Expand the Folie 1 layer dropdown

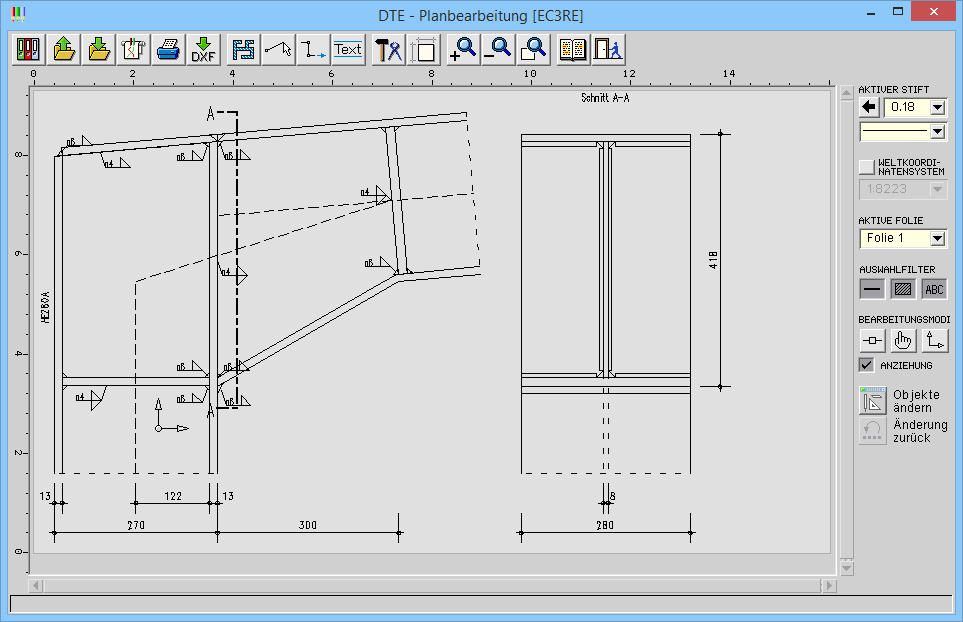[x=937, y=238]
